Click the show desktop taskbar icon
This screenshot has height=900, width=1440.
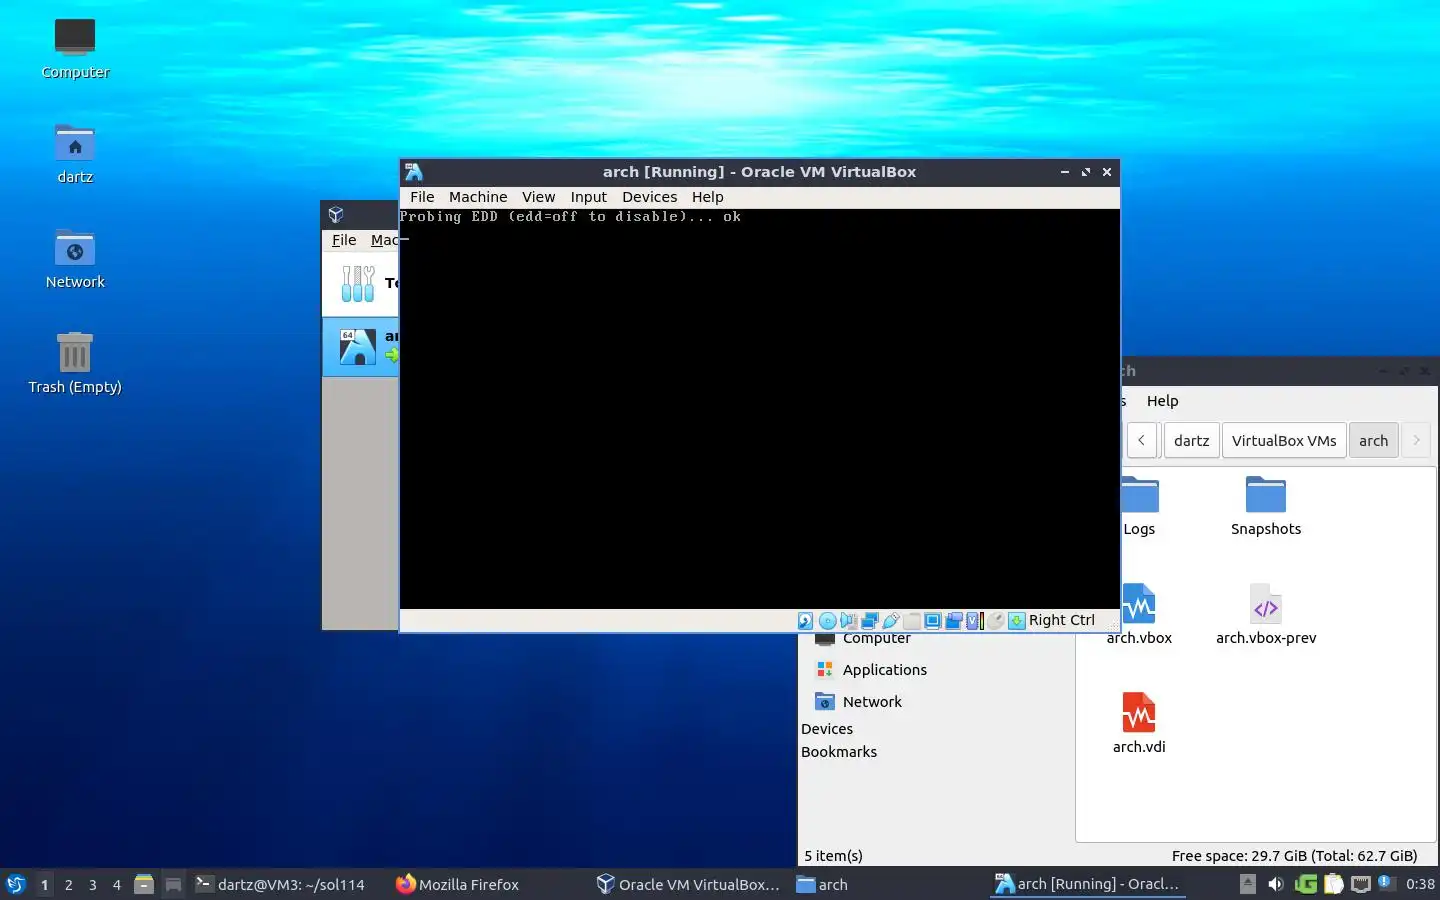coord(173,884)
